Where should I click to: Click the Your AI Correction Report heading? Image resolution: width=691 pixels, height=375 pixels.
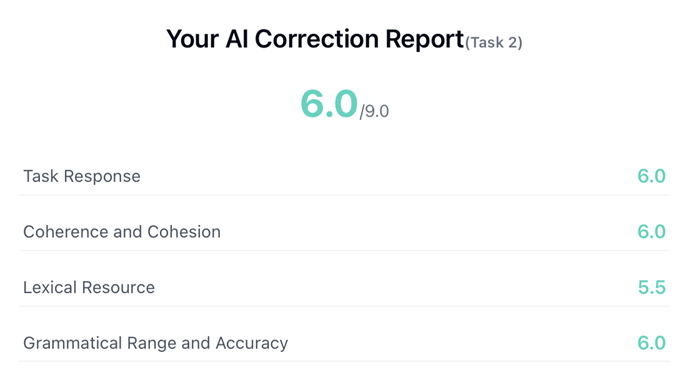click(x=315, y=39)
